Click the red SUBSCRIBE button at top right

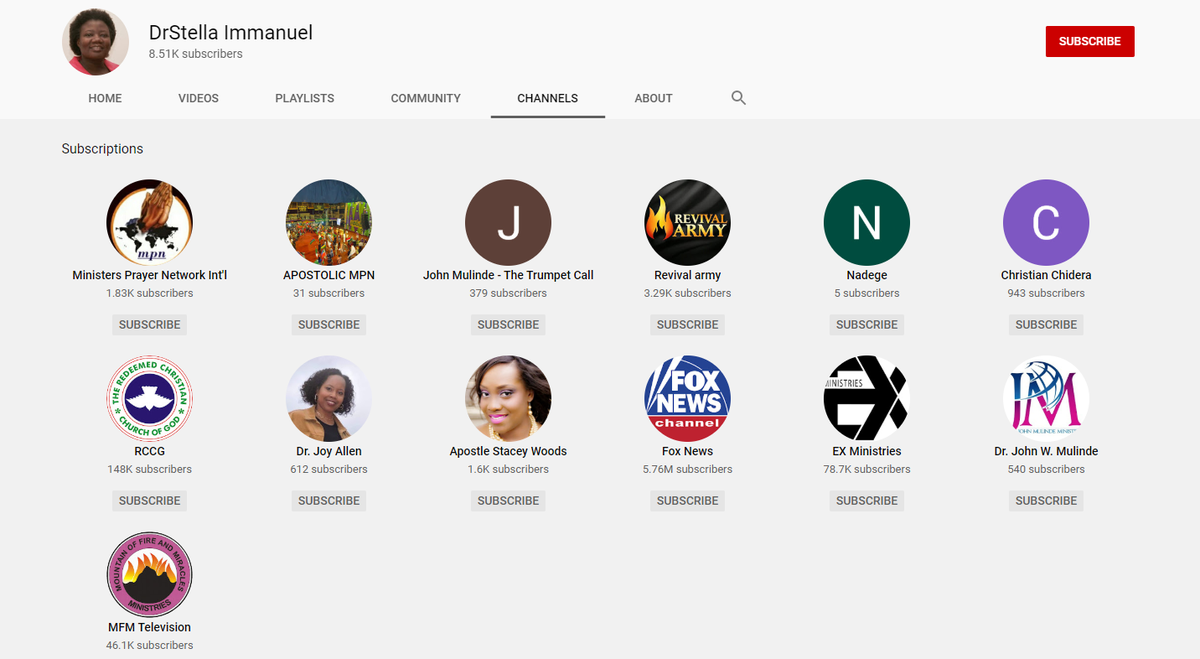click(1090, 41)
